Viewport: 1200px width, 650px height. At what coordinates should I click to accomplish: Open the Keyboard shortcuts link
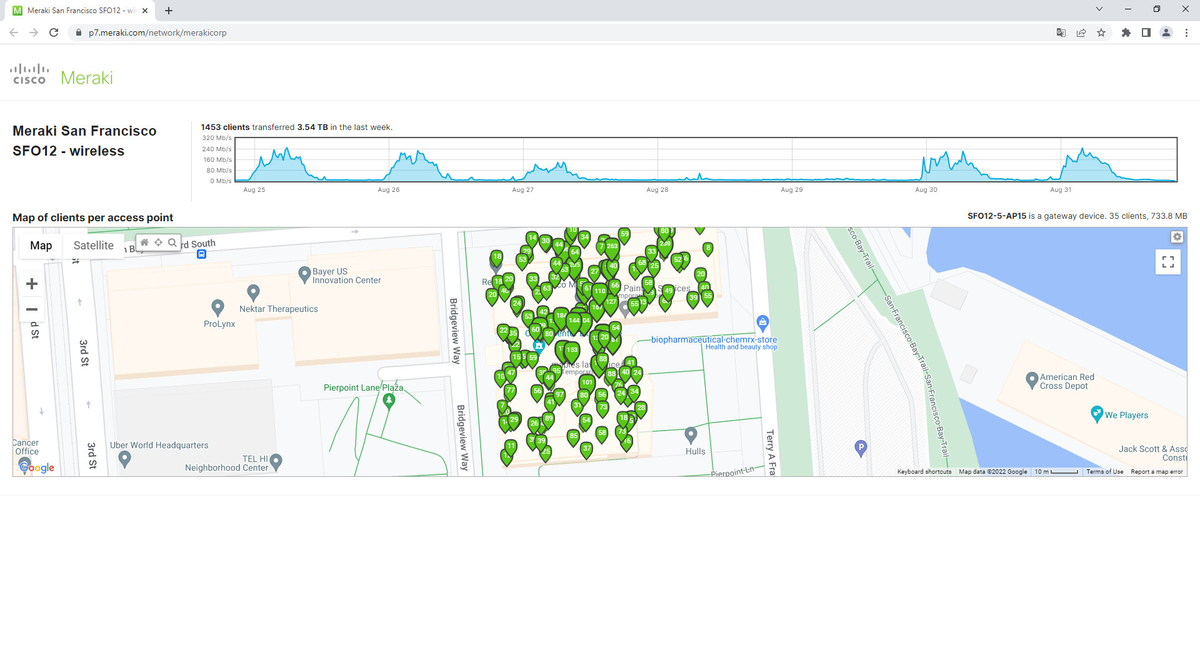point(924,471)
